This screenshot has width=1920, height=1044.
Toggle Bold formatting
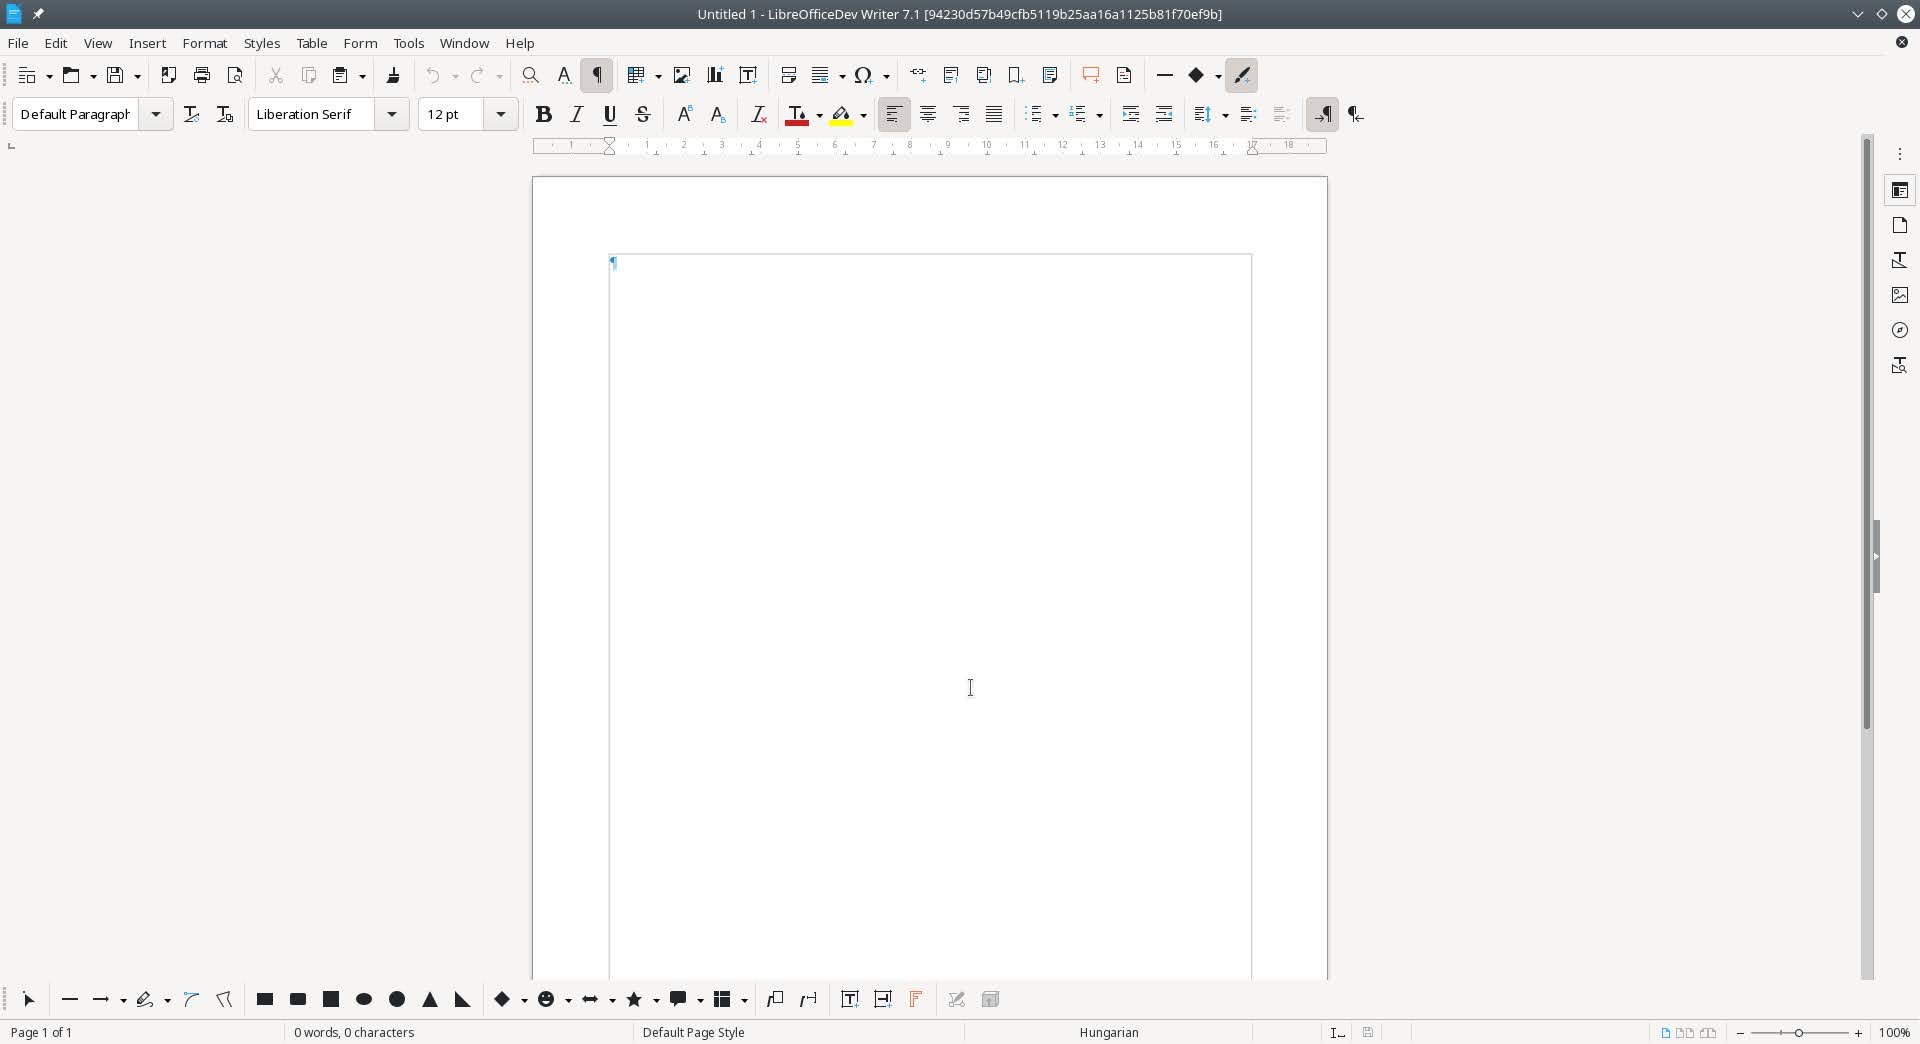[x=544, y=114]
